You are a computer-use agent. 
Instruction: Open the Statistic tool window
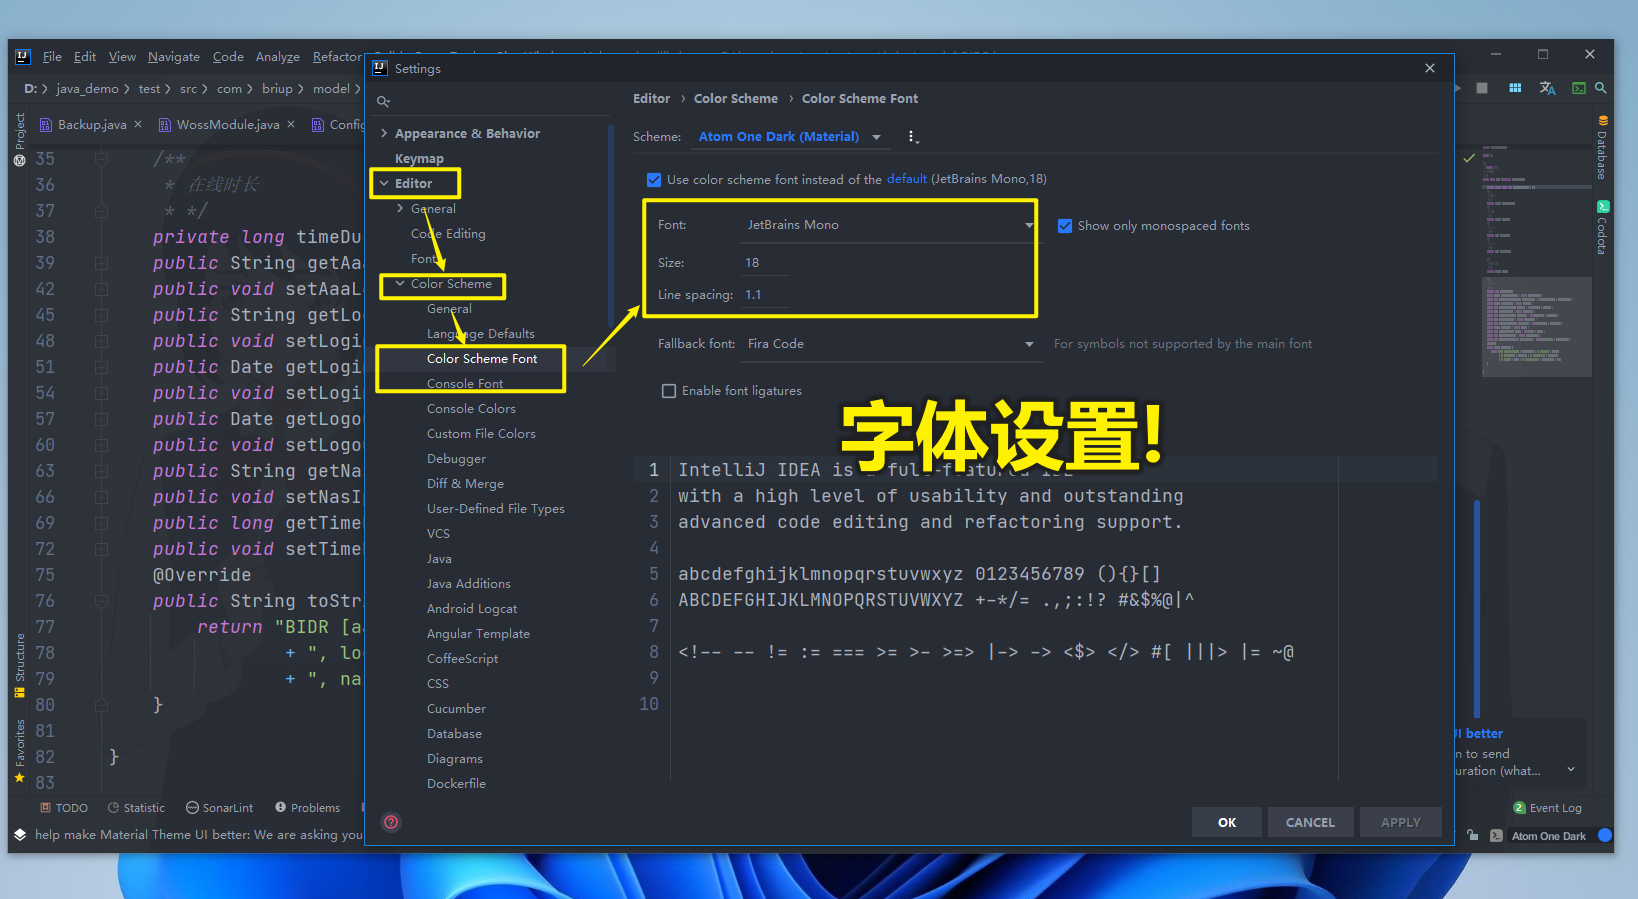coord(137,808)
